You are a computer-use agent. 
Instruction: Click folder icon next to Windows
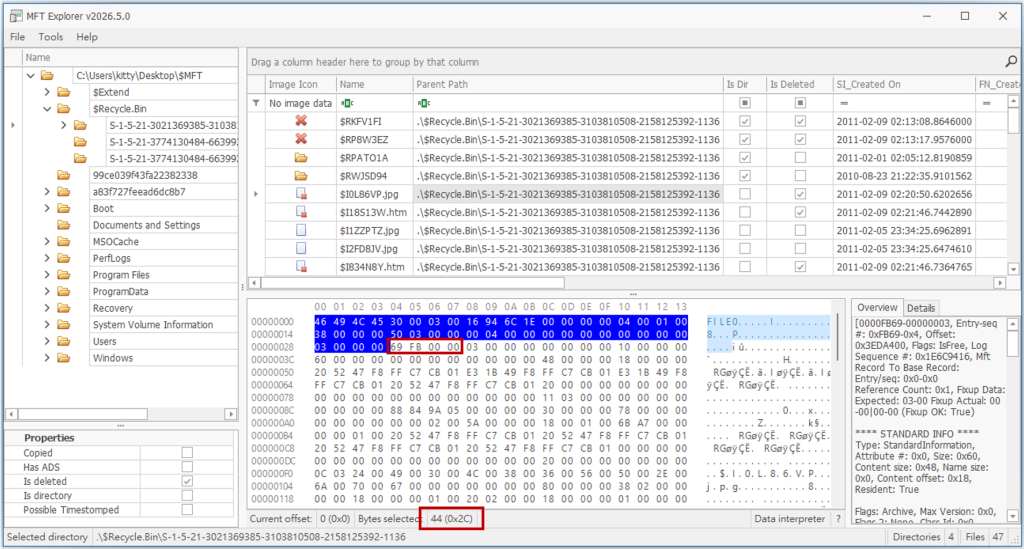(63, 358)
